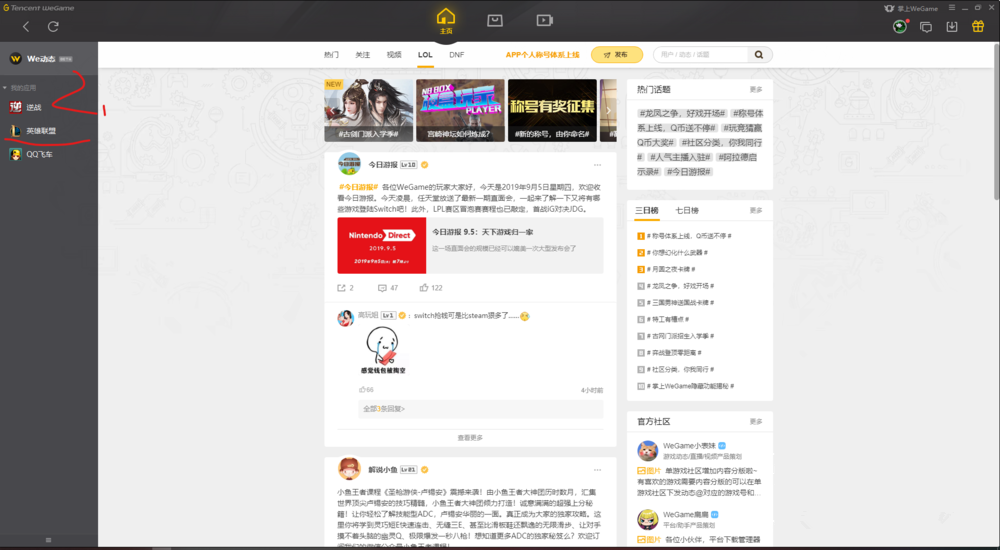1000x550 pixels.
Task: Refresh the page with the reload icon
Action: (x=54, y=26)
